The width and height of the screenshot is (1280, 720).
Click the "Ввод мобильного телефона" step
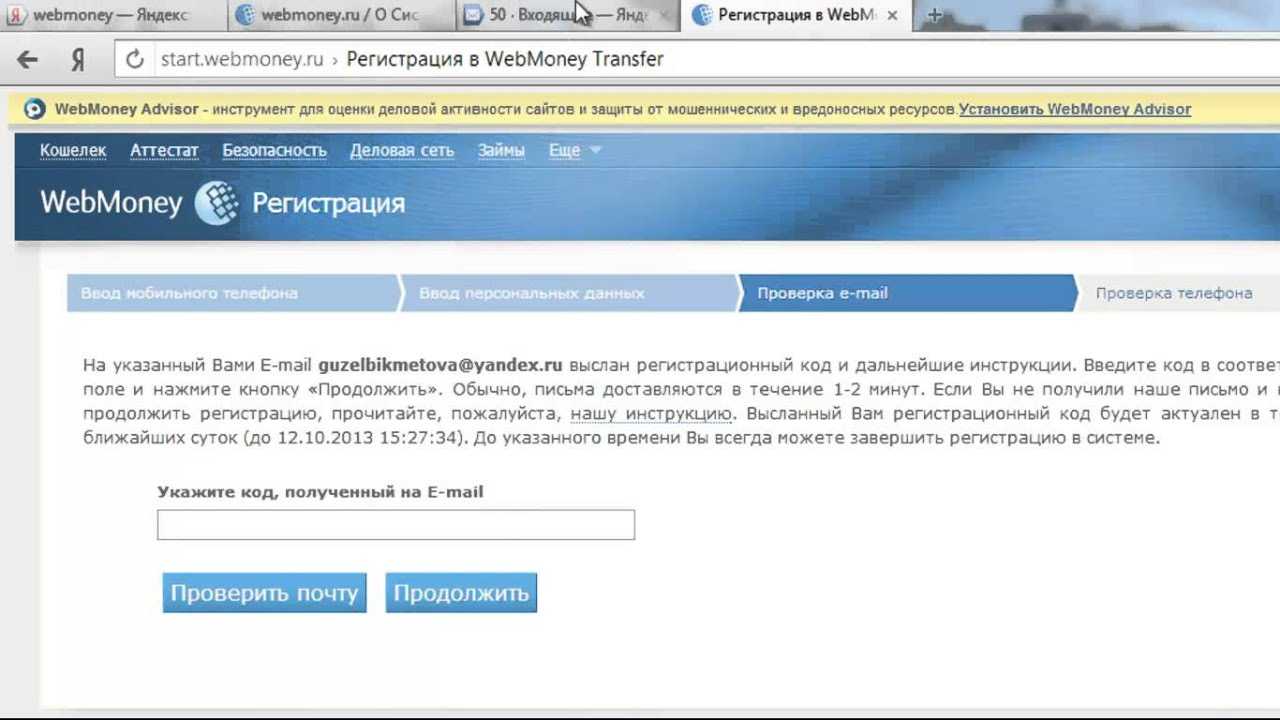pyautogui.click(x=232, y=293)
